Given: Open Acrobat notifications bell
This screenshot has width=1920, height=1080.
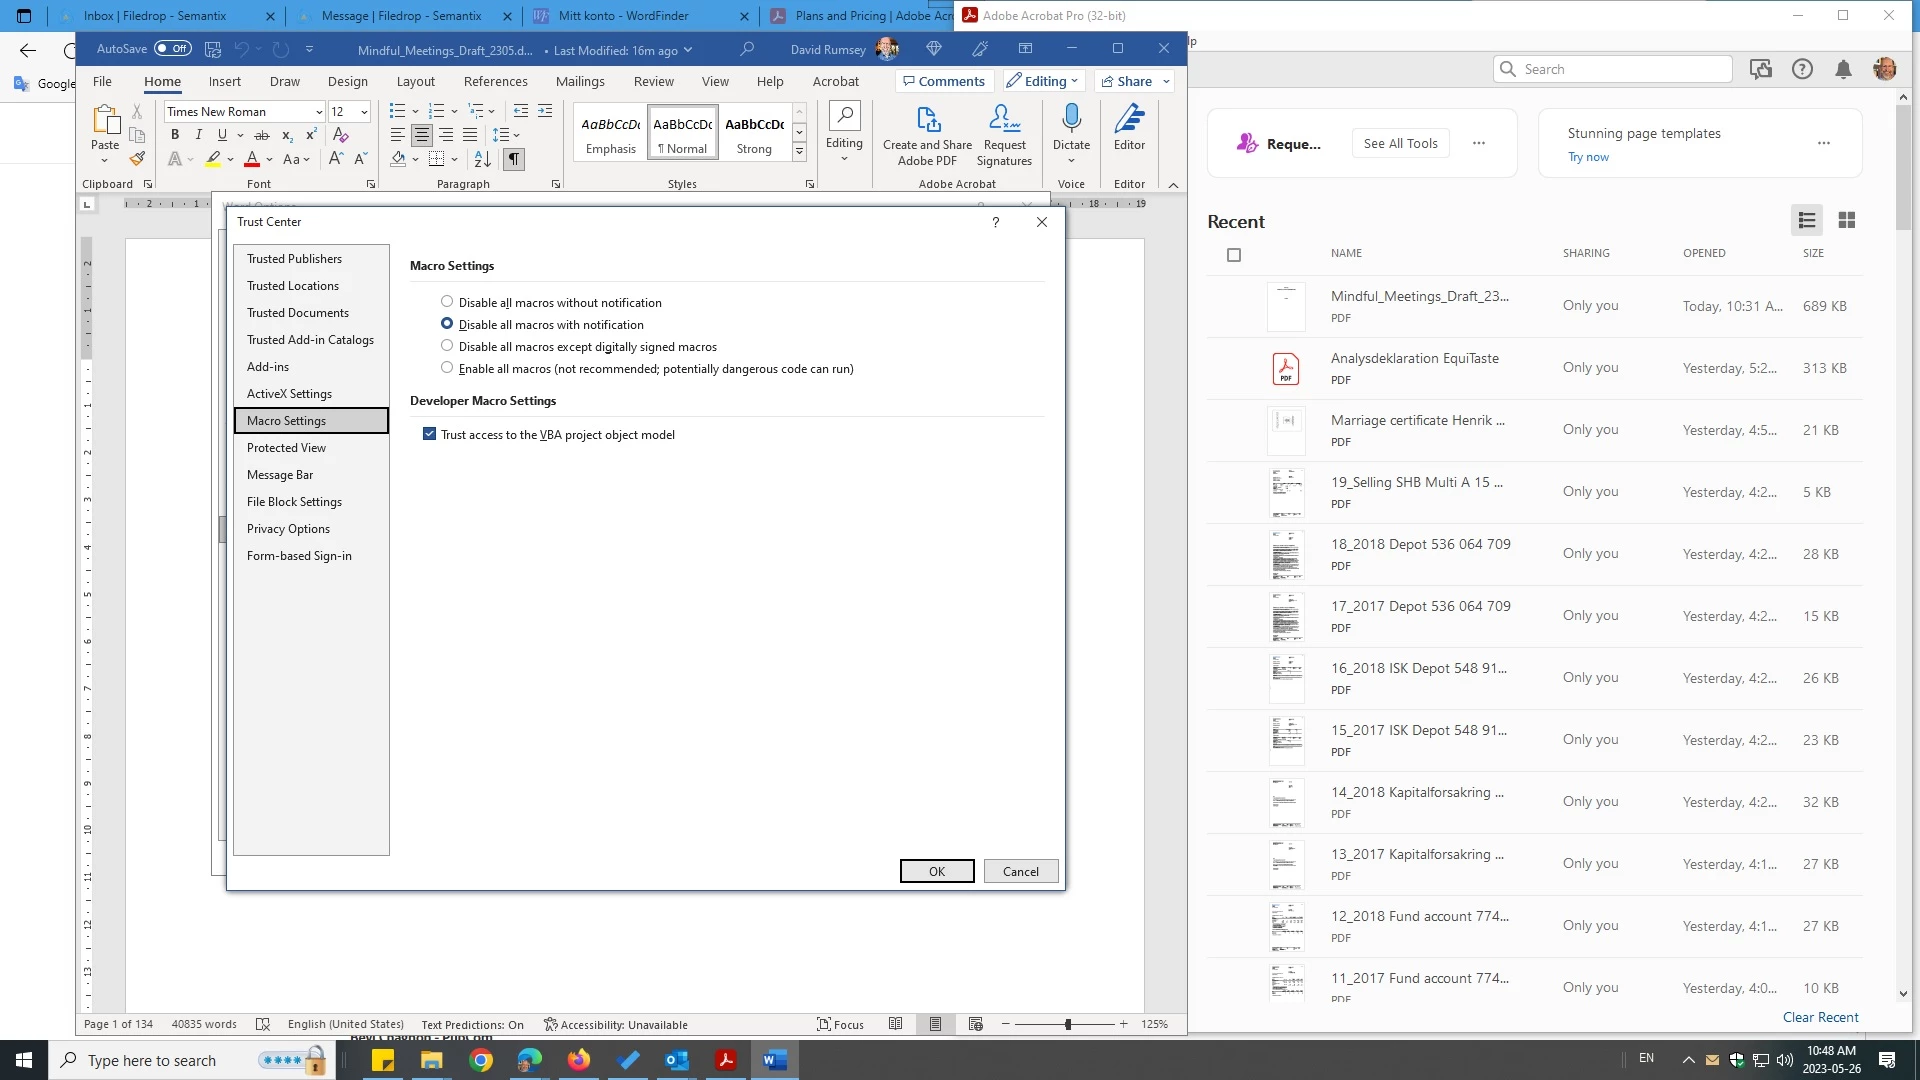Looking at the screenshot, I should (x=1843, y=69).
